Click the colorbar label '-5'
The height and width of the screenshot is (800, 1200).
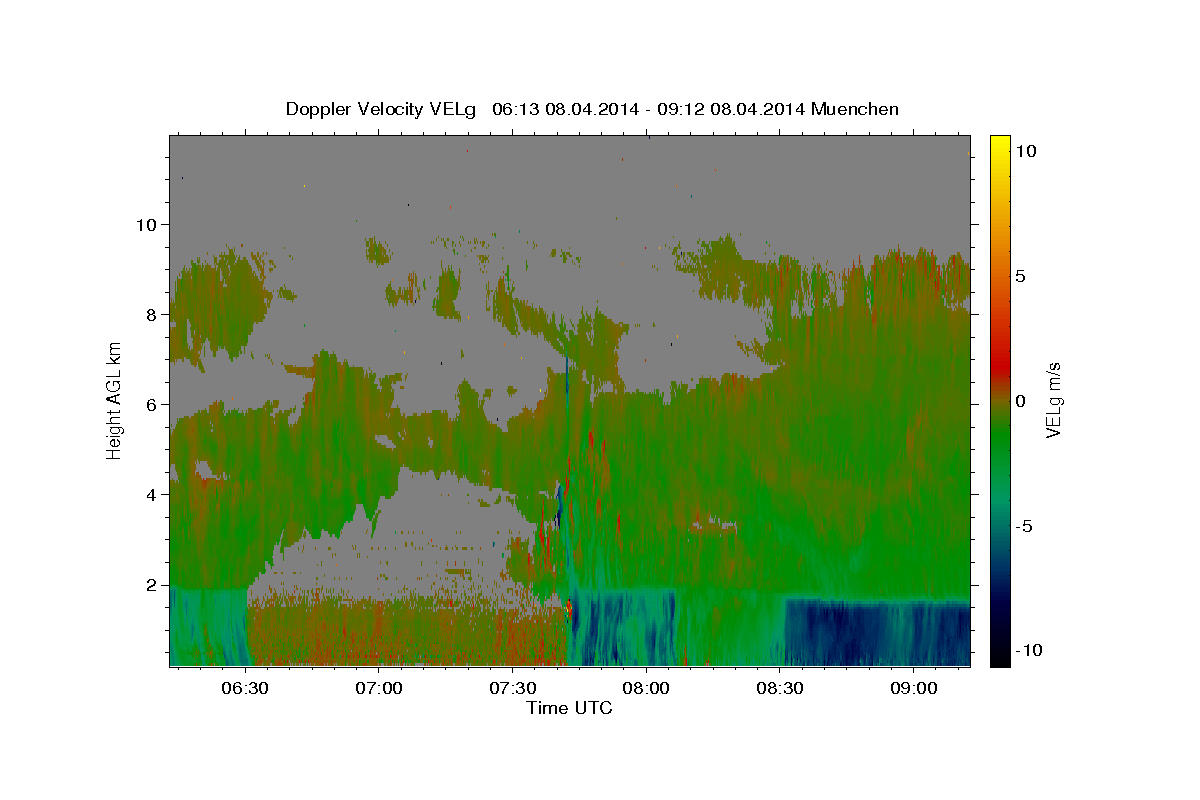point(1024,526)
